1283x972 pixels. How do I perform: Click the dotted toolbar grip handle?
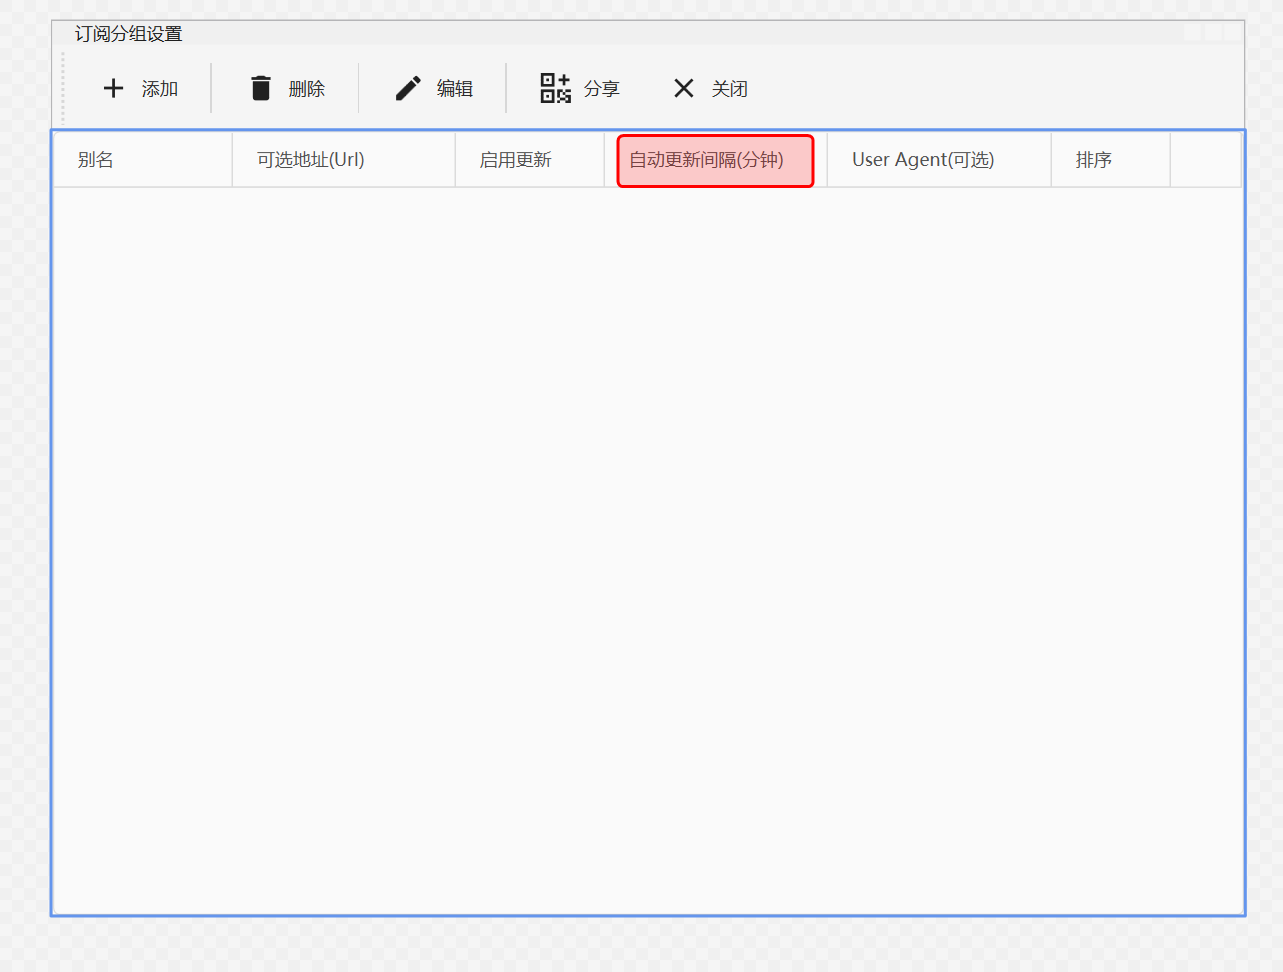tap(63, 88)
